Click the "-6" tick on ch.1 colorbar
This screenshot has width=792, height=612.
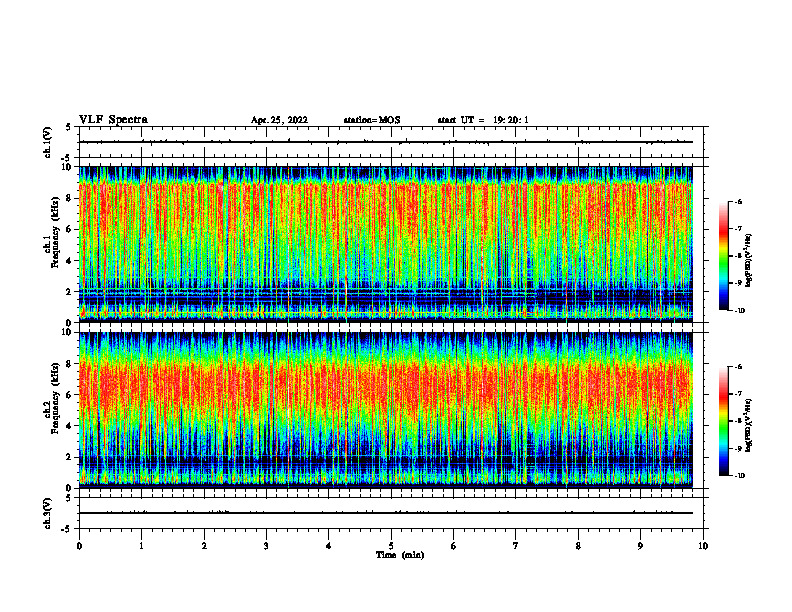click(739, 201)
